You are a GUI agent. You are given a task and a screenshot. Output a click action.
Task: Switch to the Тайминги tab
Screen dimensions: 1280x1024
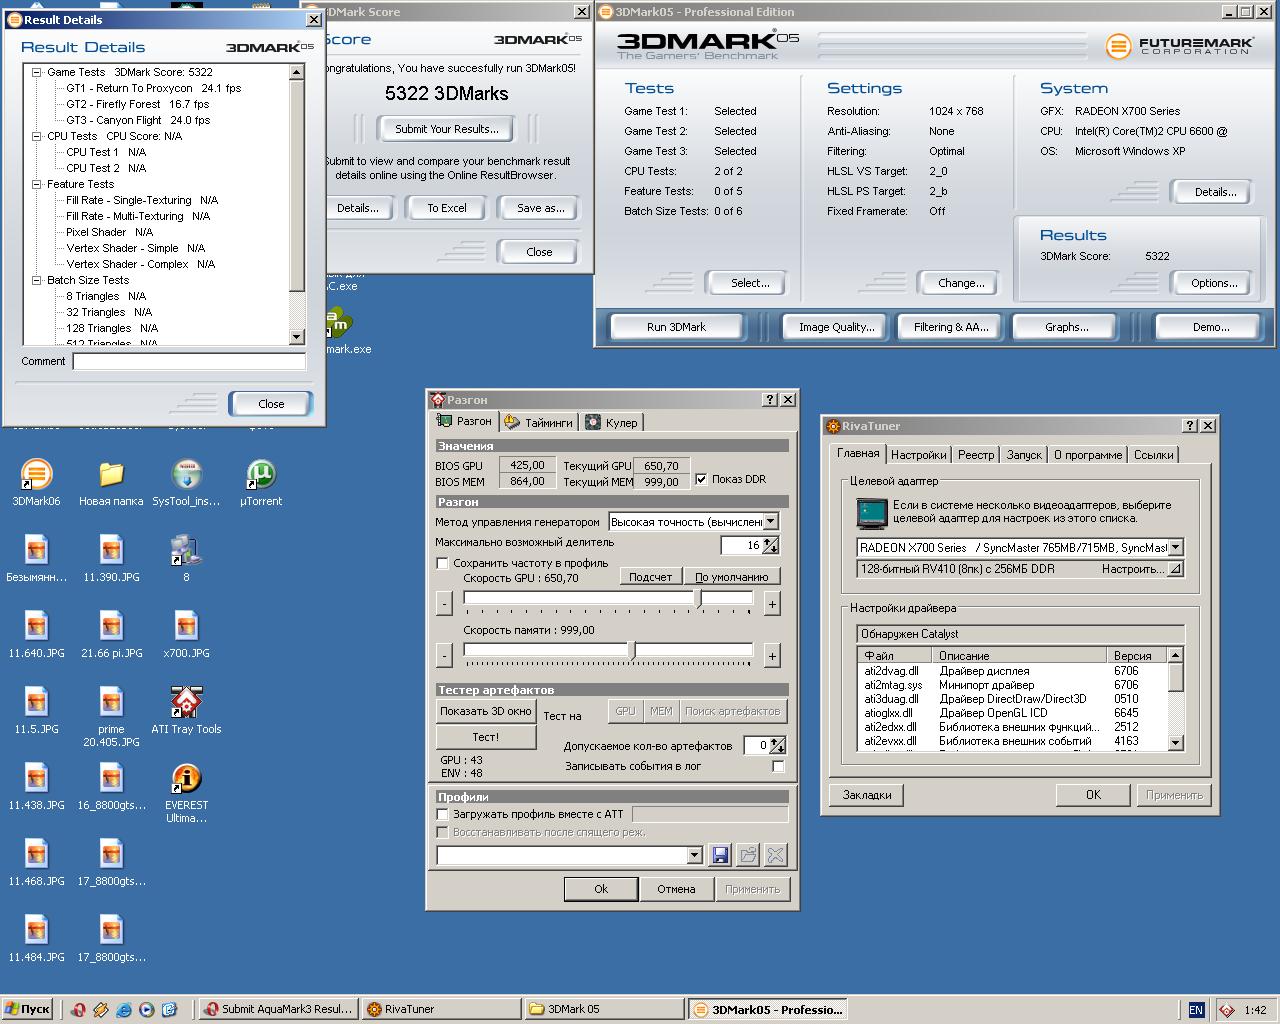pos(539,422)
